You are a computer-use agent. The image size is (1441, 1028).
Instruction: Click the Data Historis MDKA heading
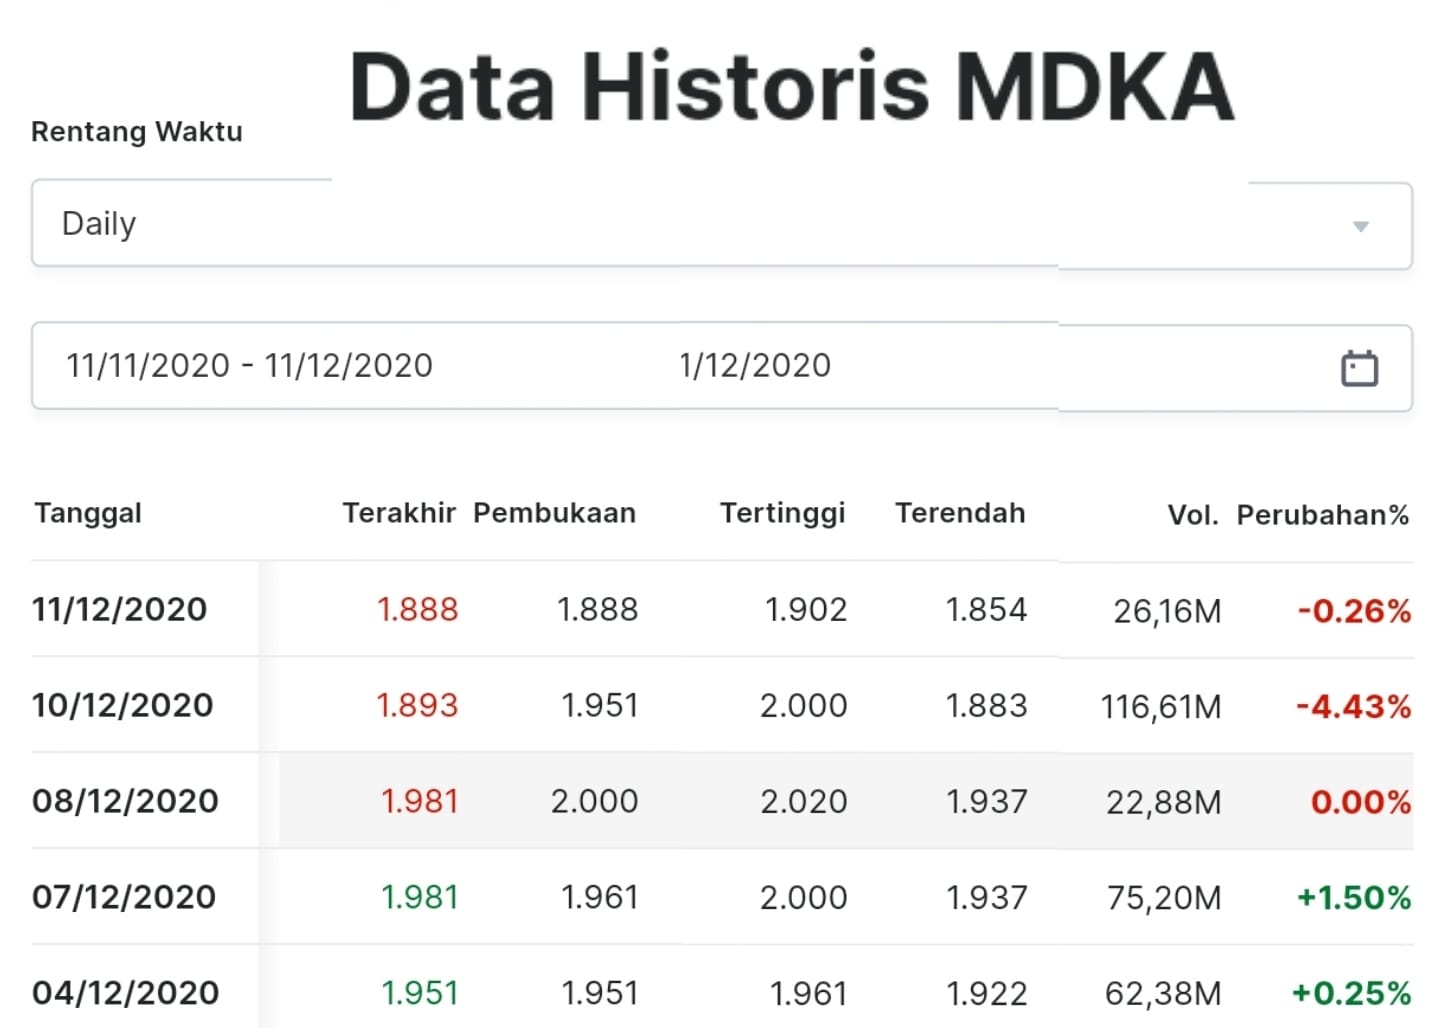791,87
